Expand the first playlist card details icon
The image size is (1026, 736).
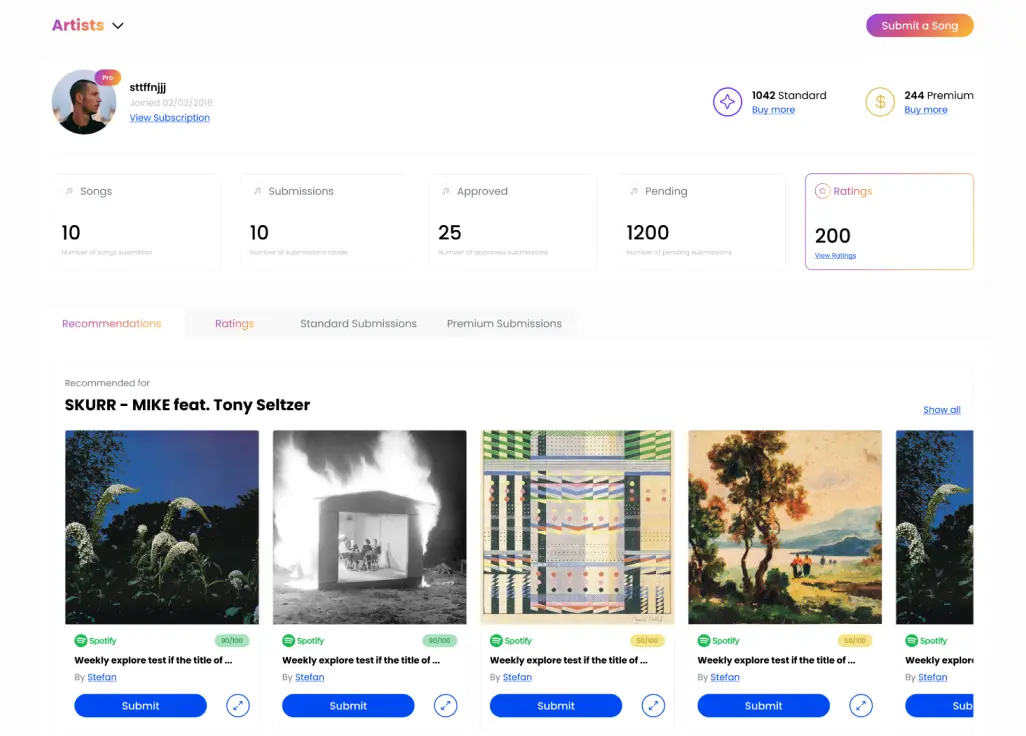tap(237, 706)
